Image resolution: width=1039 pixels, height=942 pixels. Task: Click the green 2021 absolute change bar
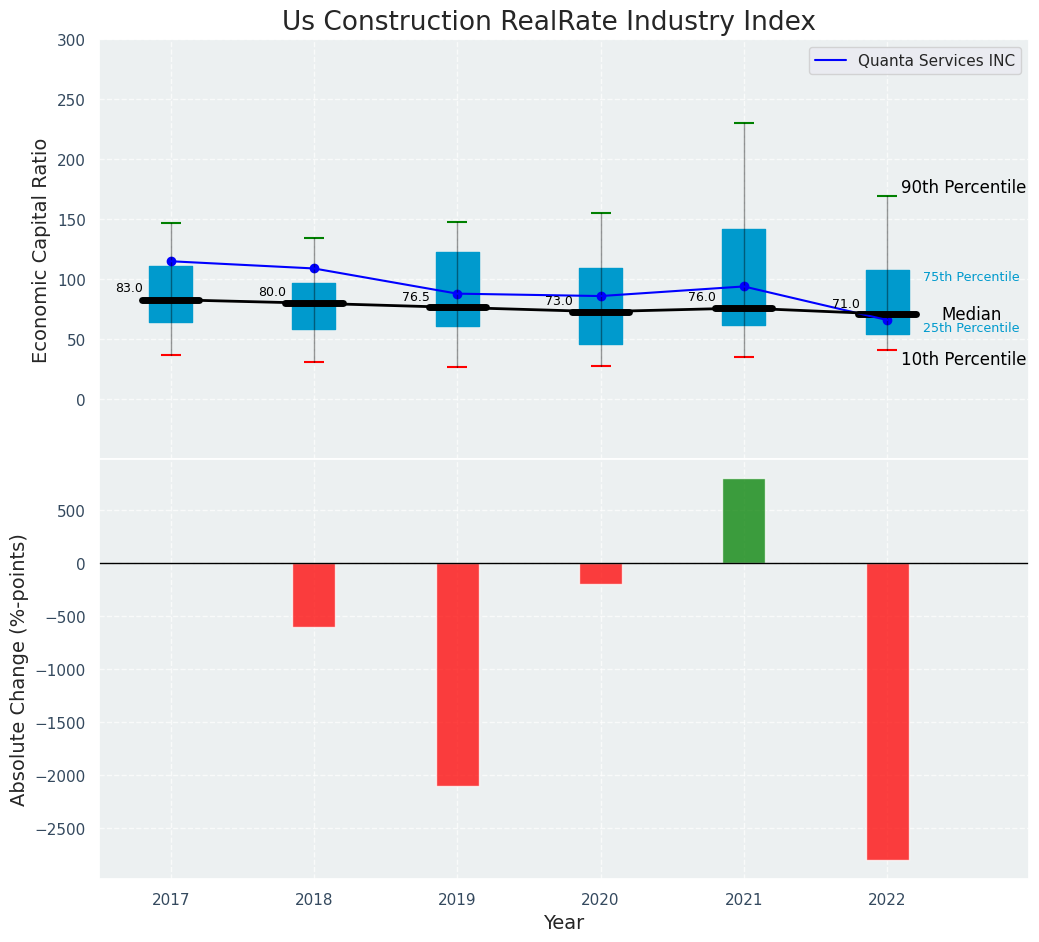tap(744, 521)
